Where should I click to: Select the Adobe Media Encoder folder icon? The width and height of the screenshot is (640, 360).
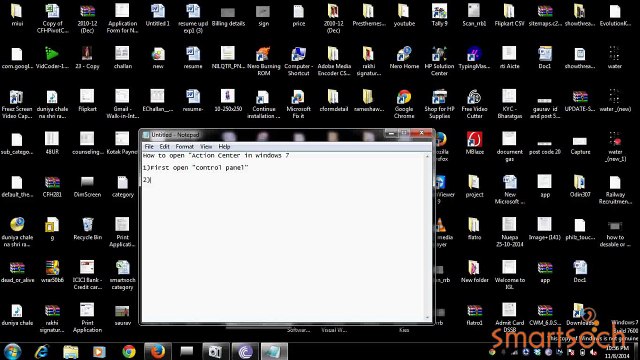334,62
